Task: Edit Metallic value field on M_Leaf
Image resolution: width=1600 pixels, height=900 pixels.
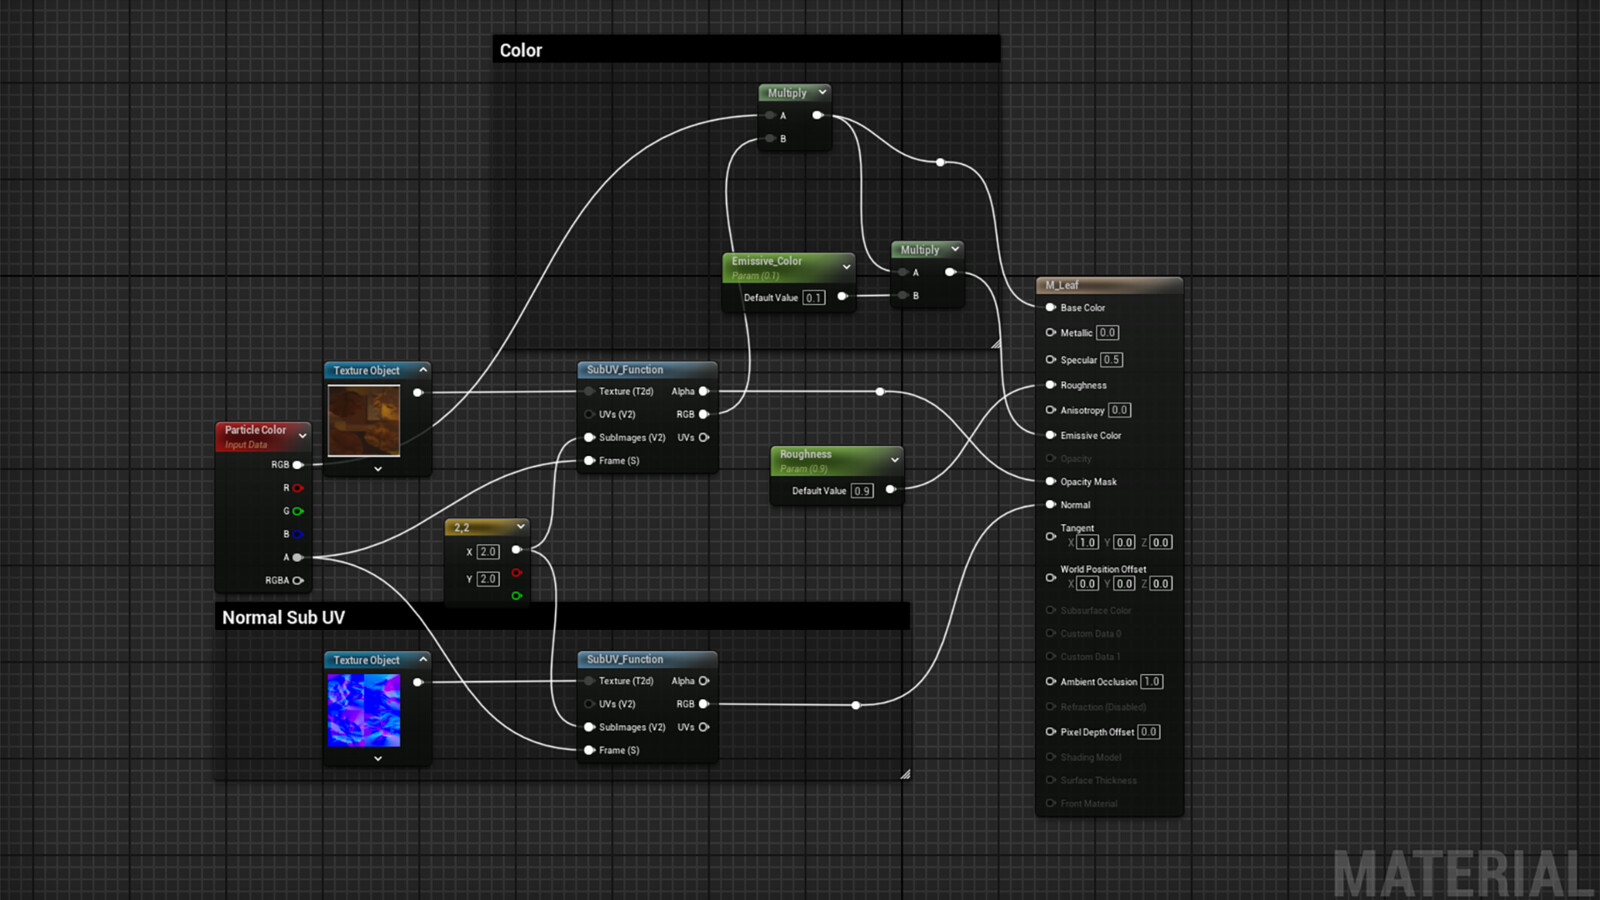Action: click(x=1107, y=333)
